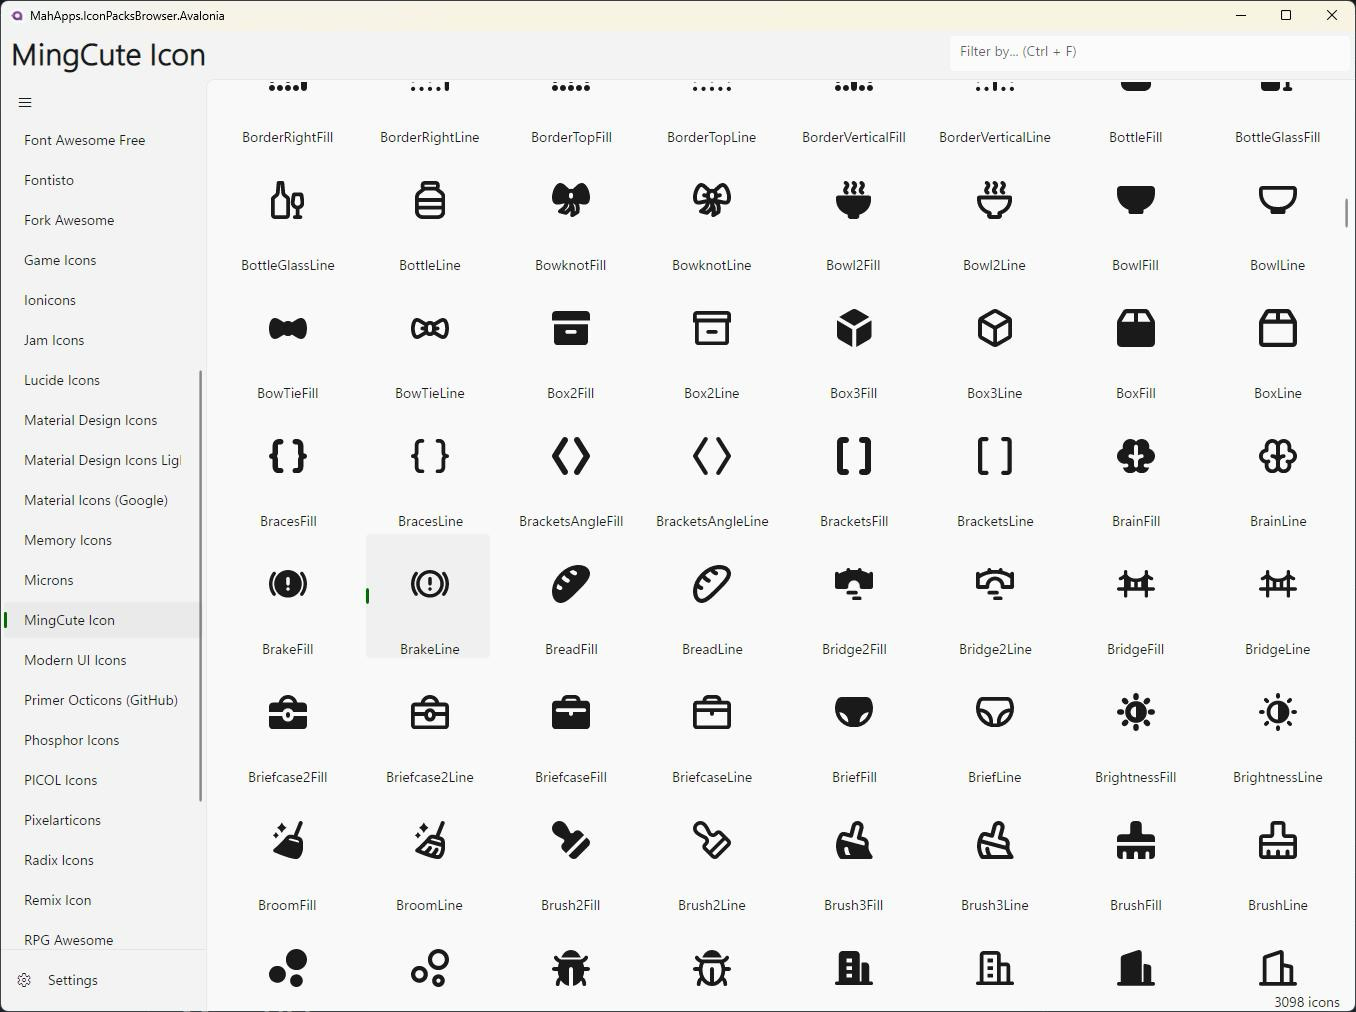Choose the BowlFill icon

tap(1136, 200)
